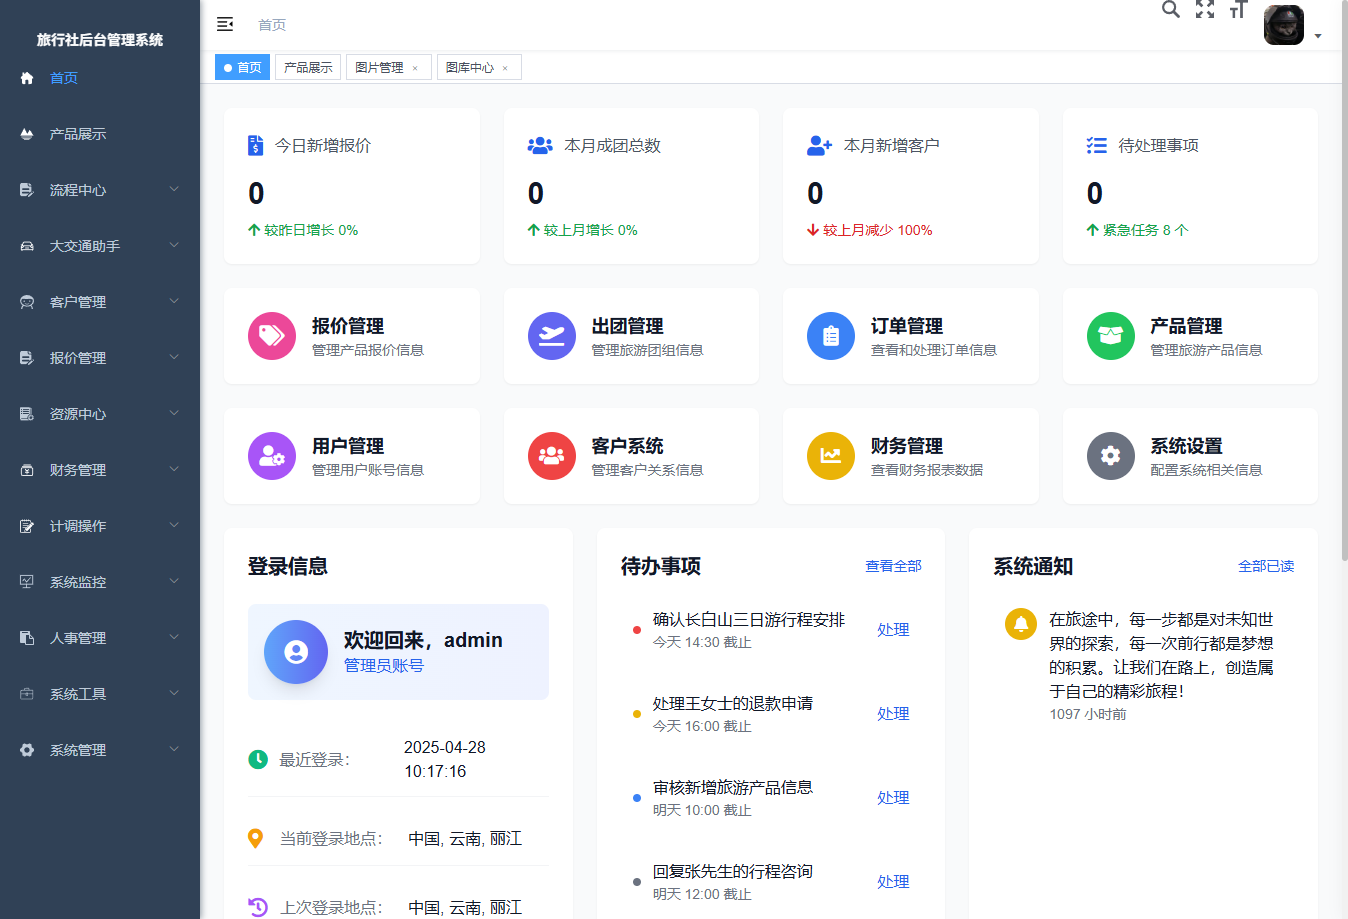Select 首页 in the left sidebar
This screenshot has height=919, width=1348.
tap(63, 77)
